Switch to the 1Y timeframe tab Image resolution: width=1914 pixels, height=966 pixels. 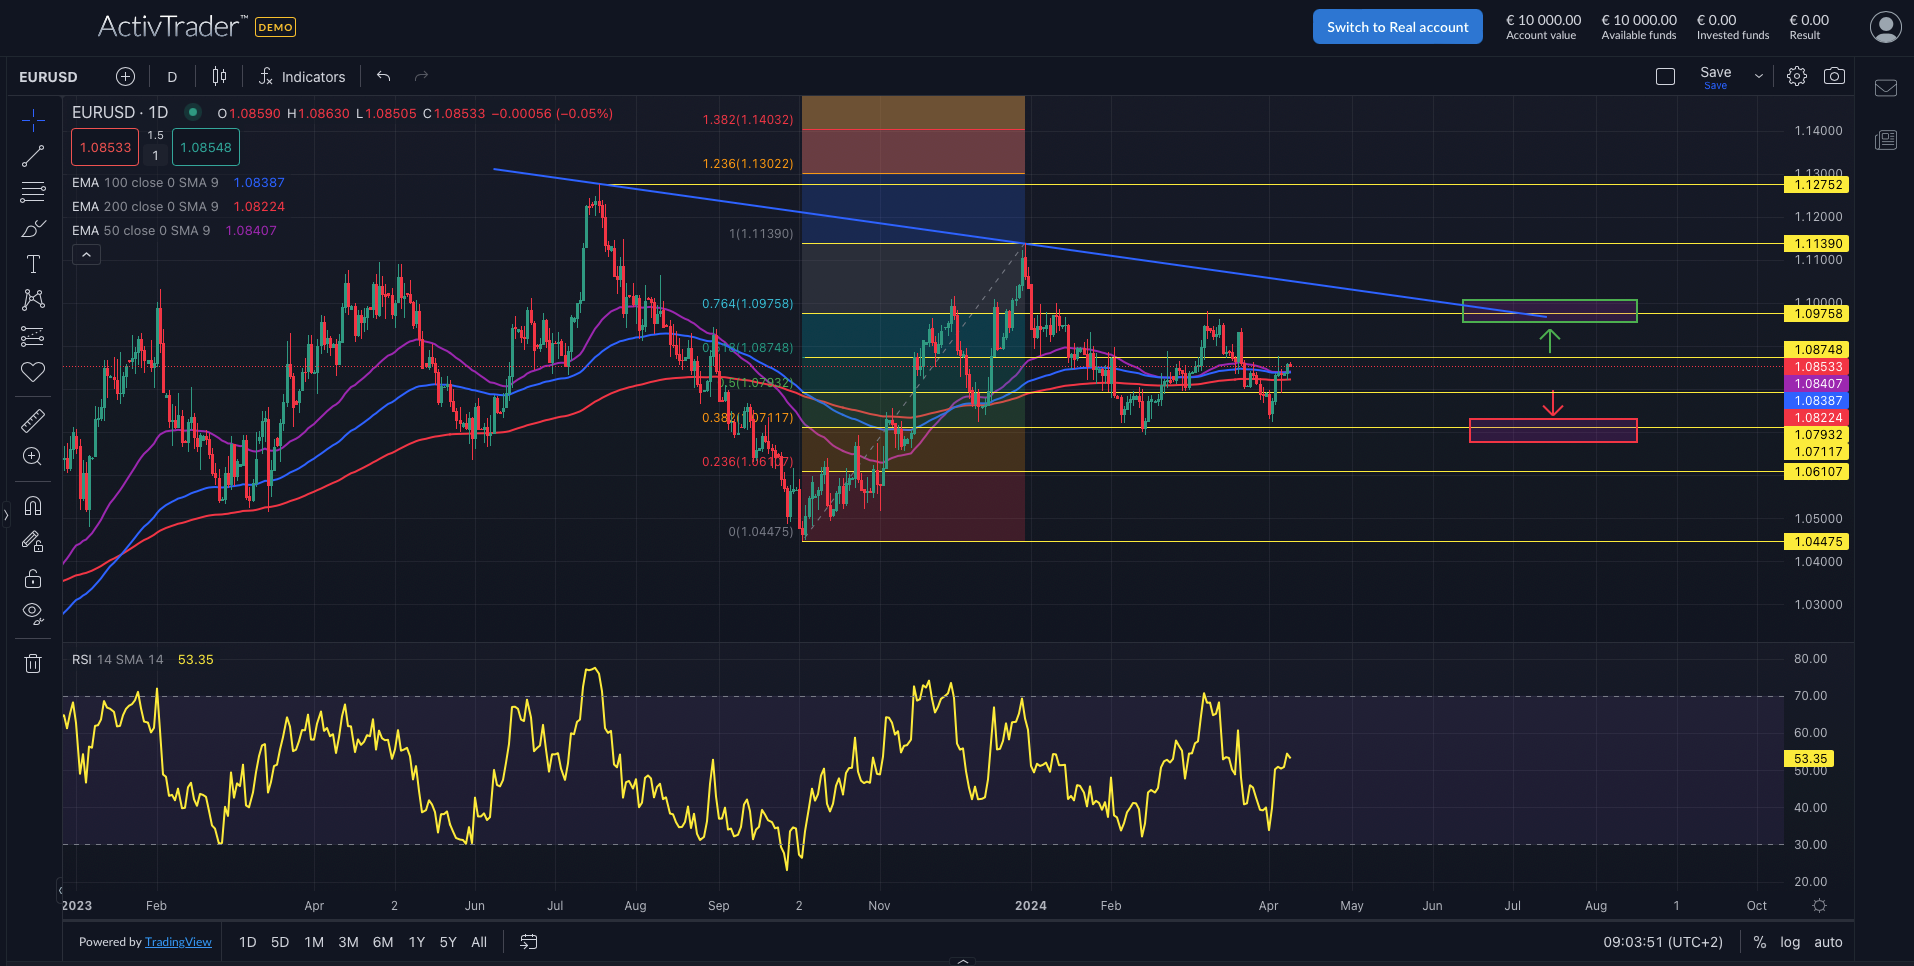tap(416, 941)
